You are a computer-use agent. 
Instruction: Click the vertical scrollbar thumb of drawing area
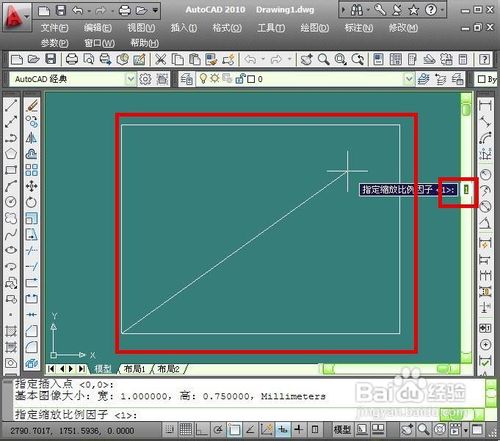pos(466,109)
